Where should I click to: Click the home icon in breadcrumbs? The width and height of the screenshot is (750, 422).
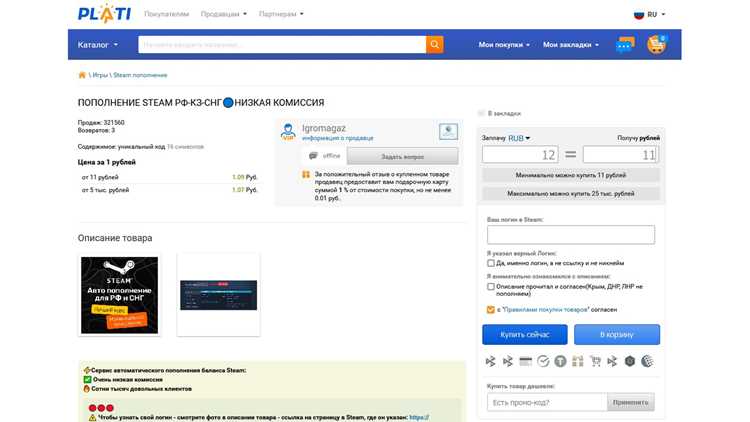pos(82,75)
